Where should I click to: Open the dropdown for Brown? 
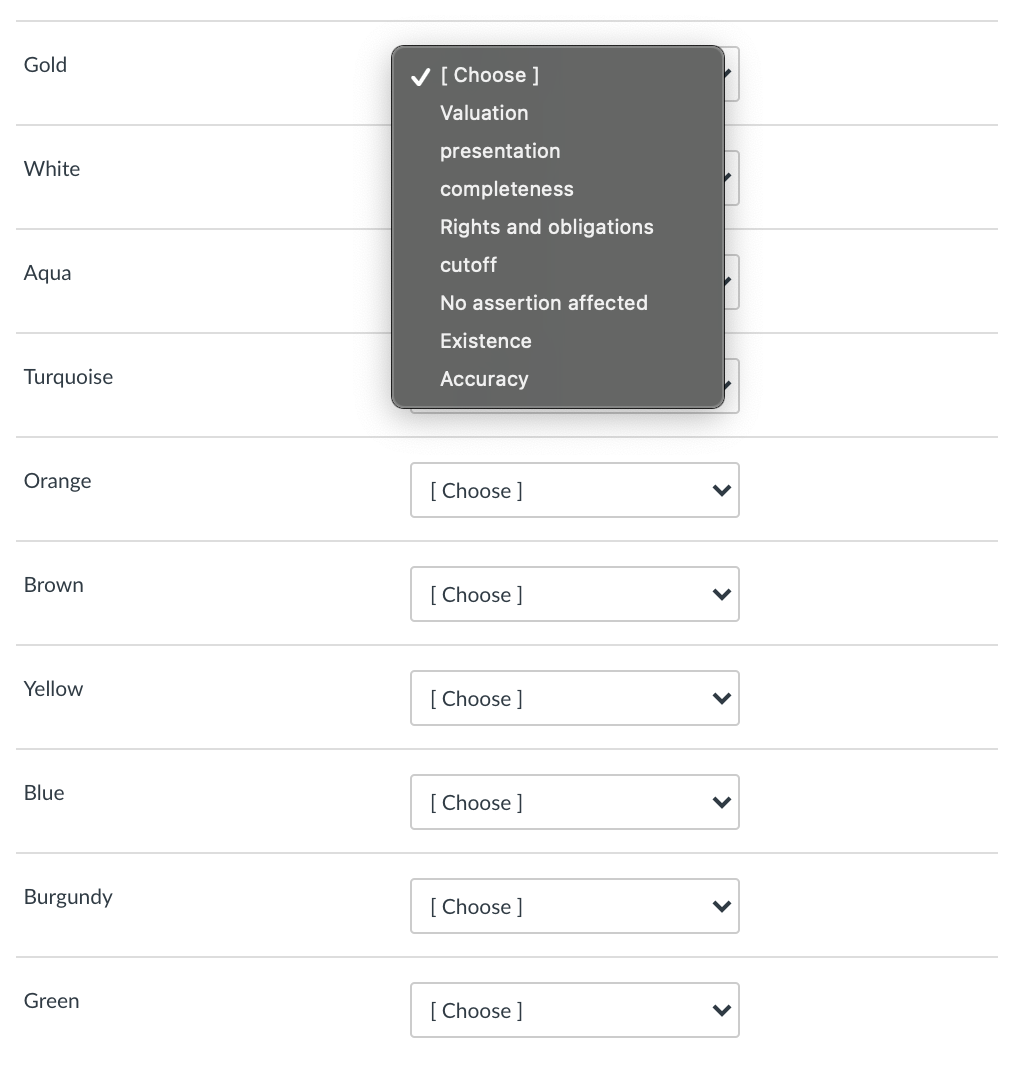(x=574, y=594)
